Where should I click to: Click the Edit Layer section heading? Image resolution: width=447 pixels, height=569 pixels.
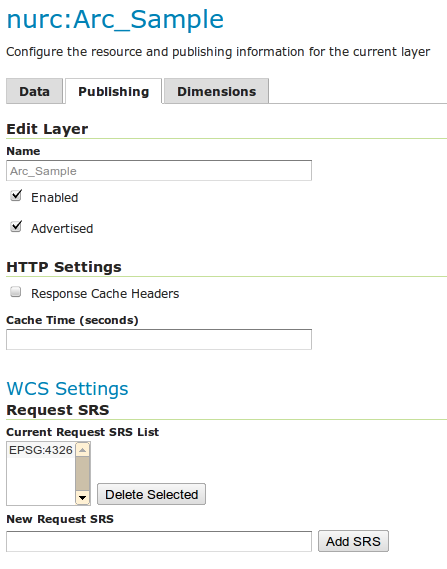(47, 129)
